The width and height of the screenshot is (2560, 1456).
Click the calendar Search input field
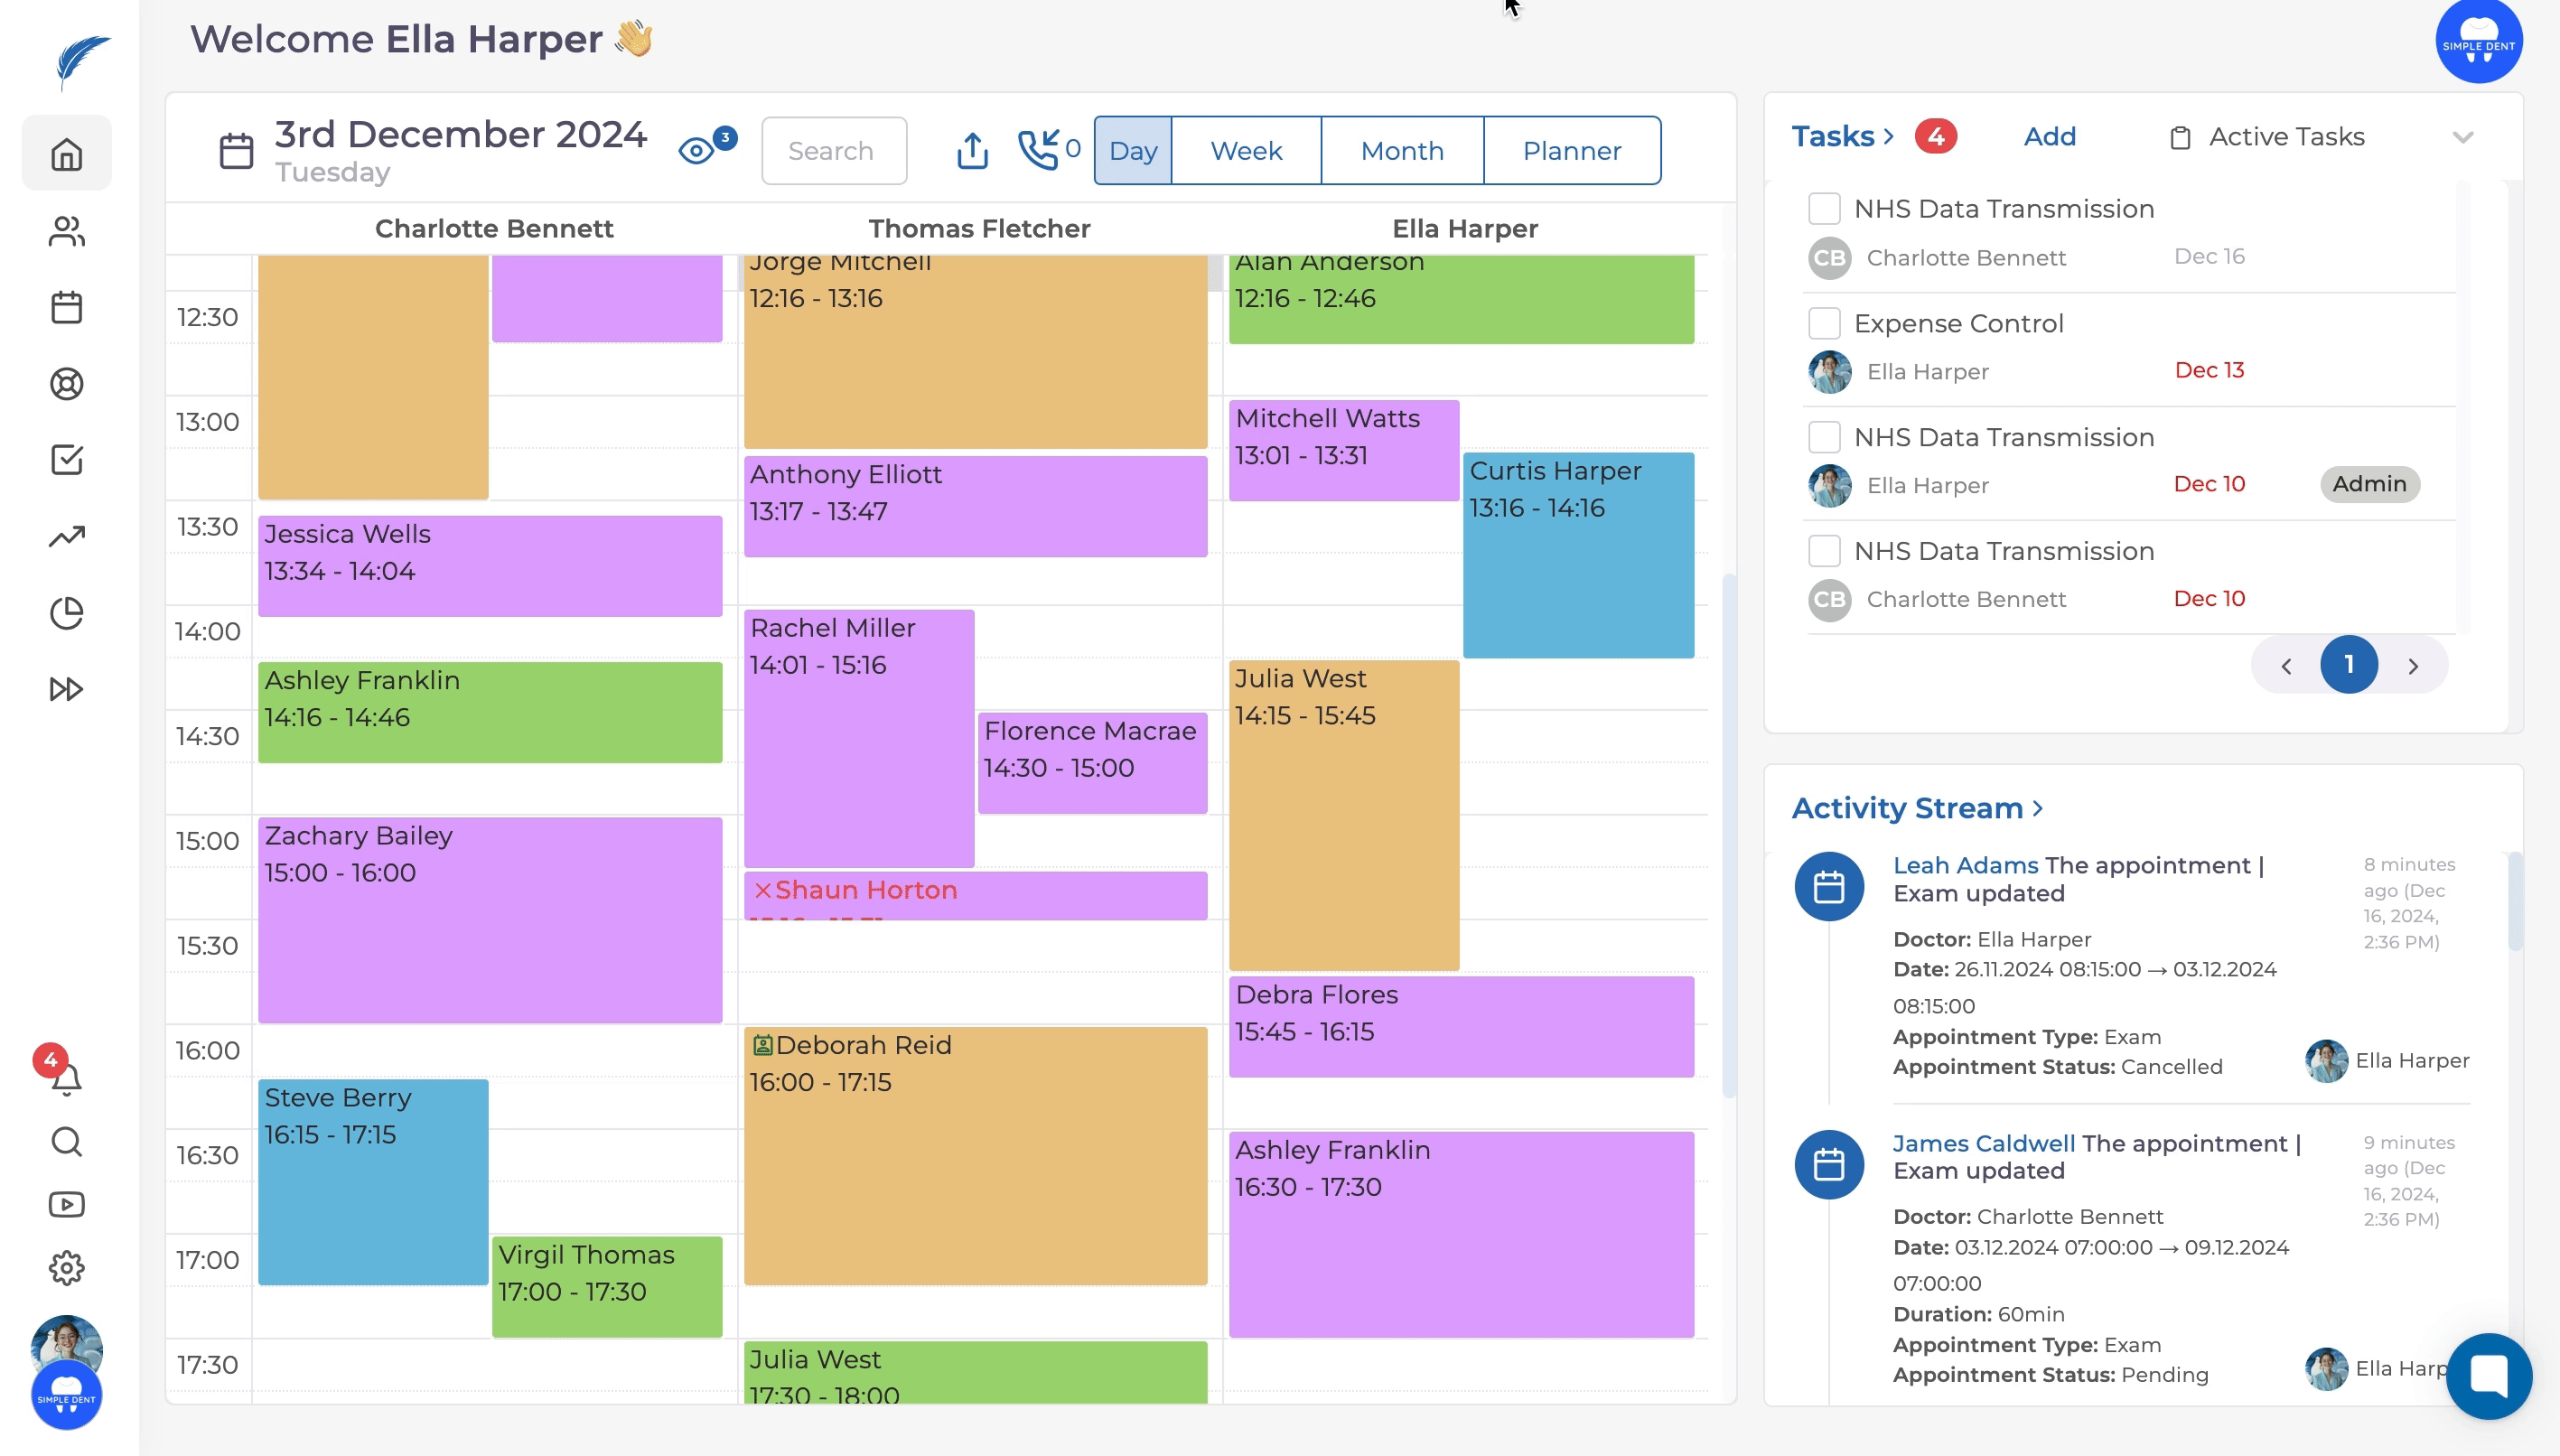point(833,151)
